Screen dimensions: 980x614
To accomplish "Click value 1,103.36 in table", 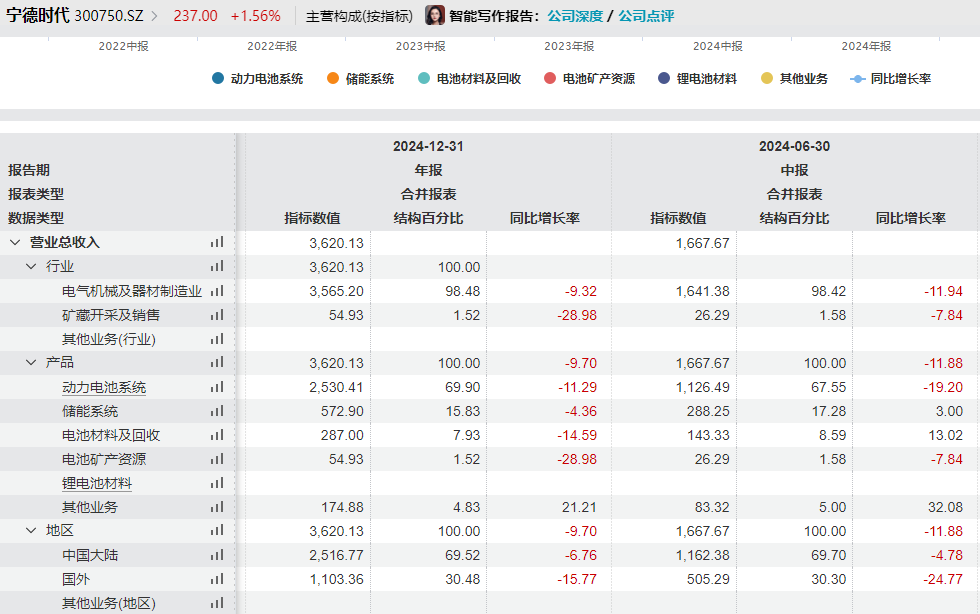I will 336,580.
